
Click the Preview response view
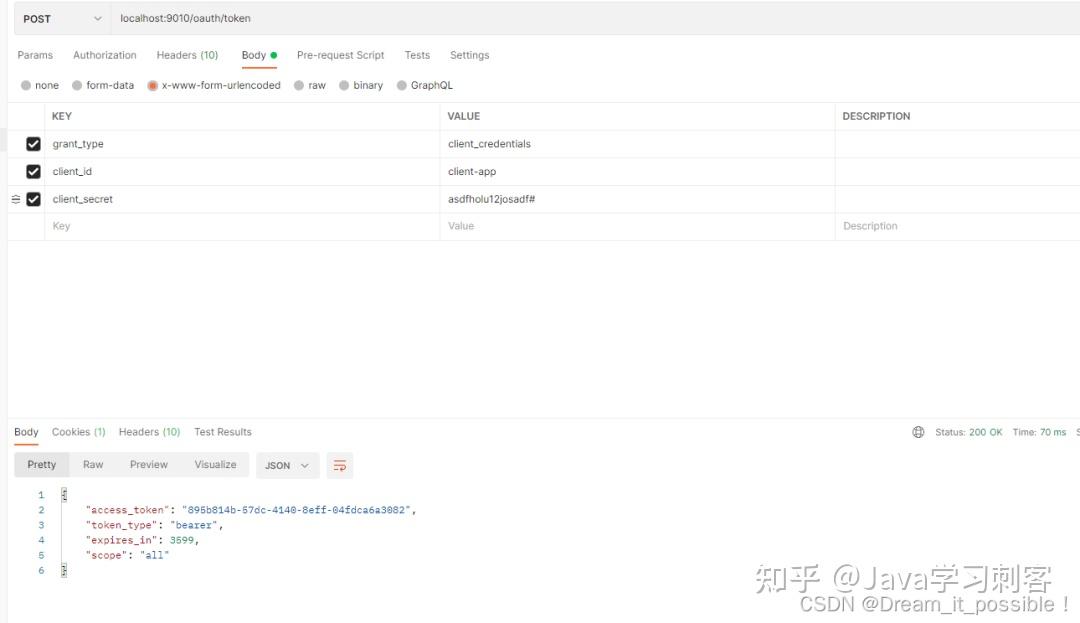(148, 465)
